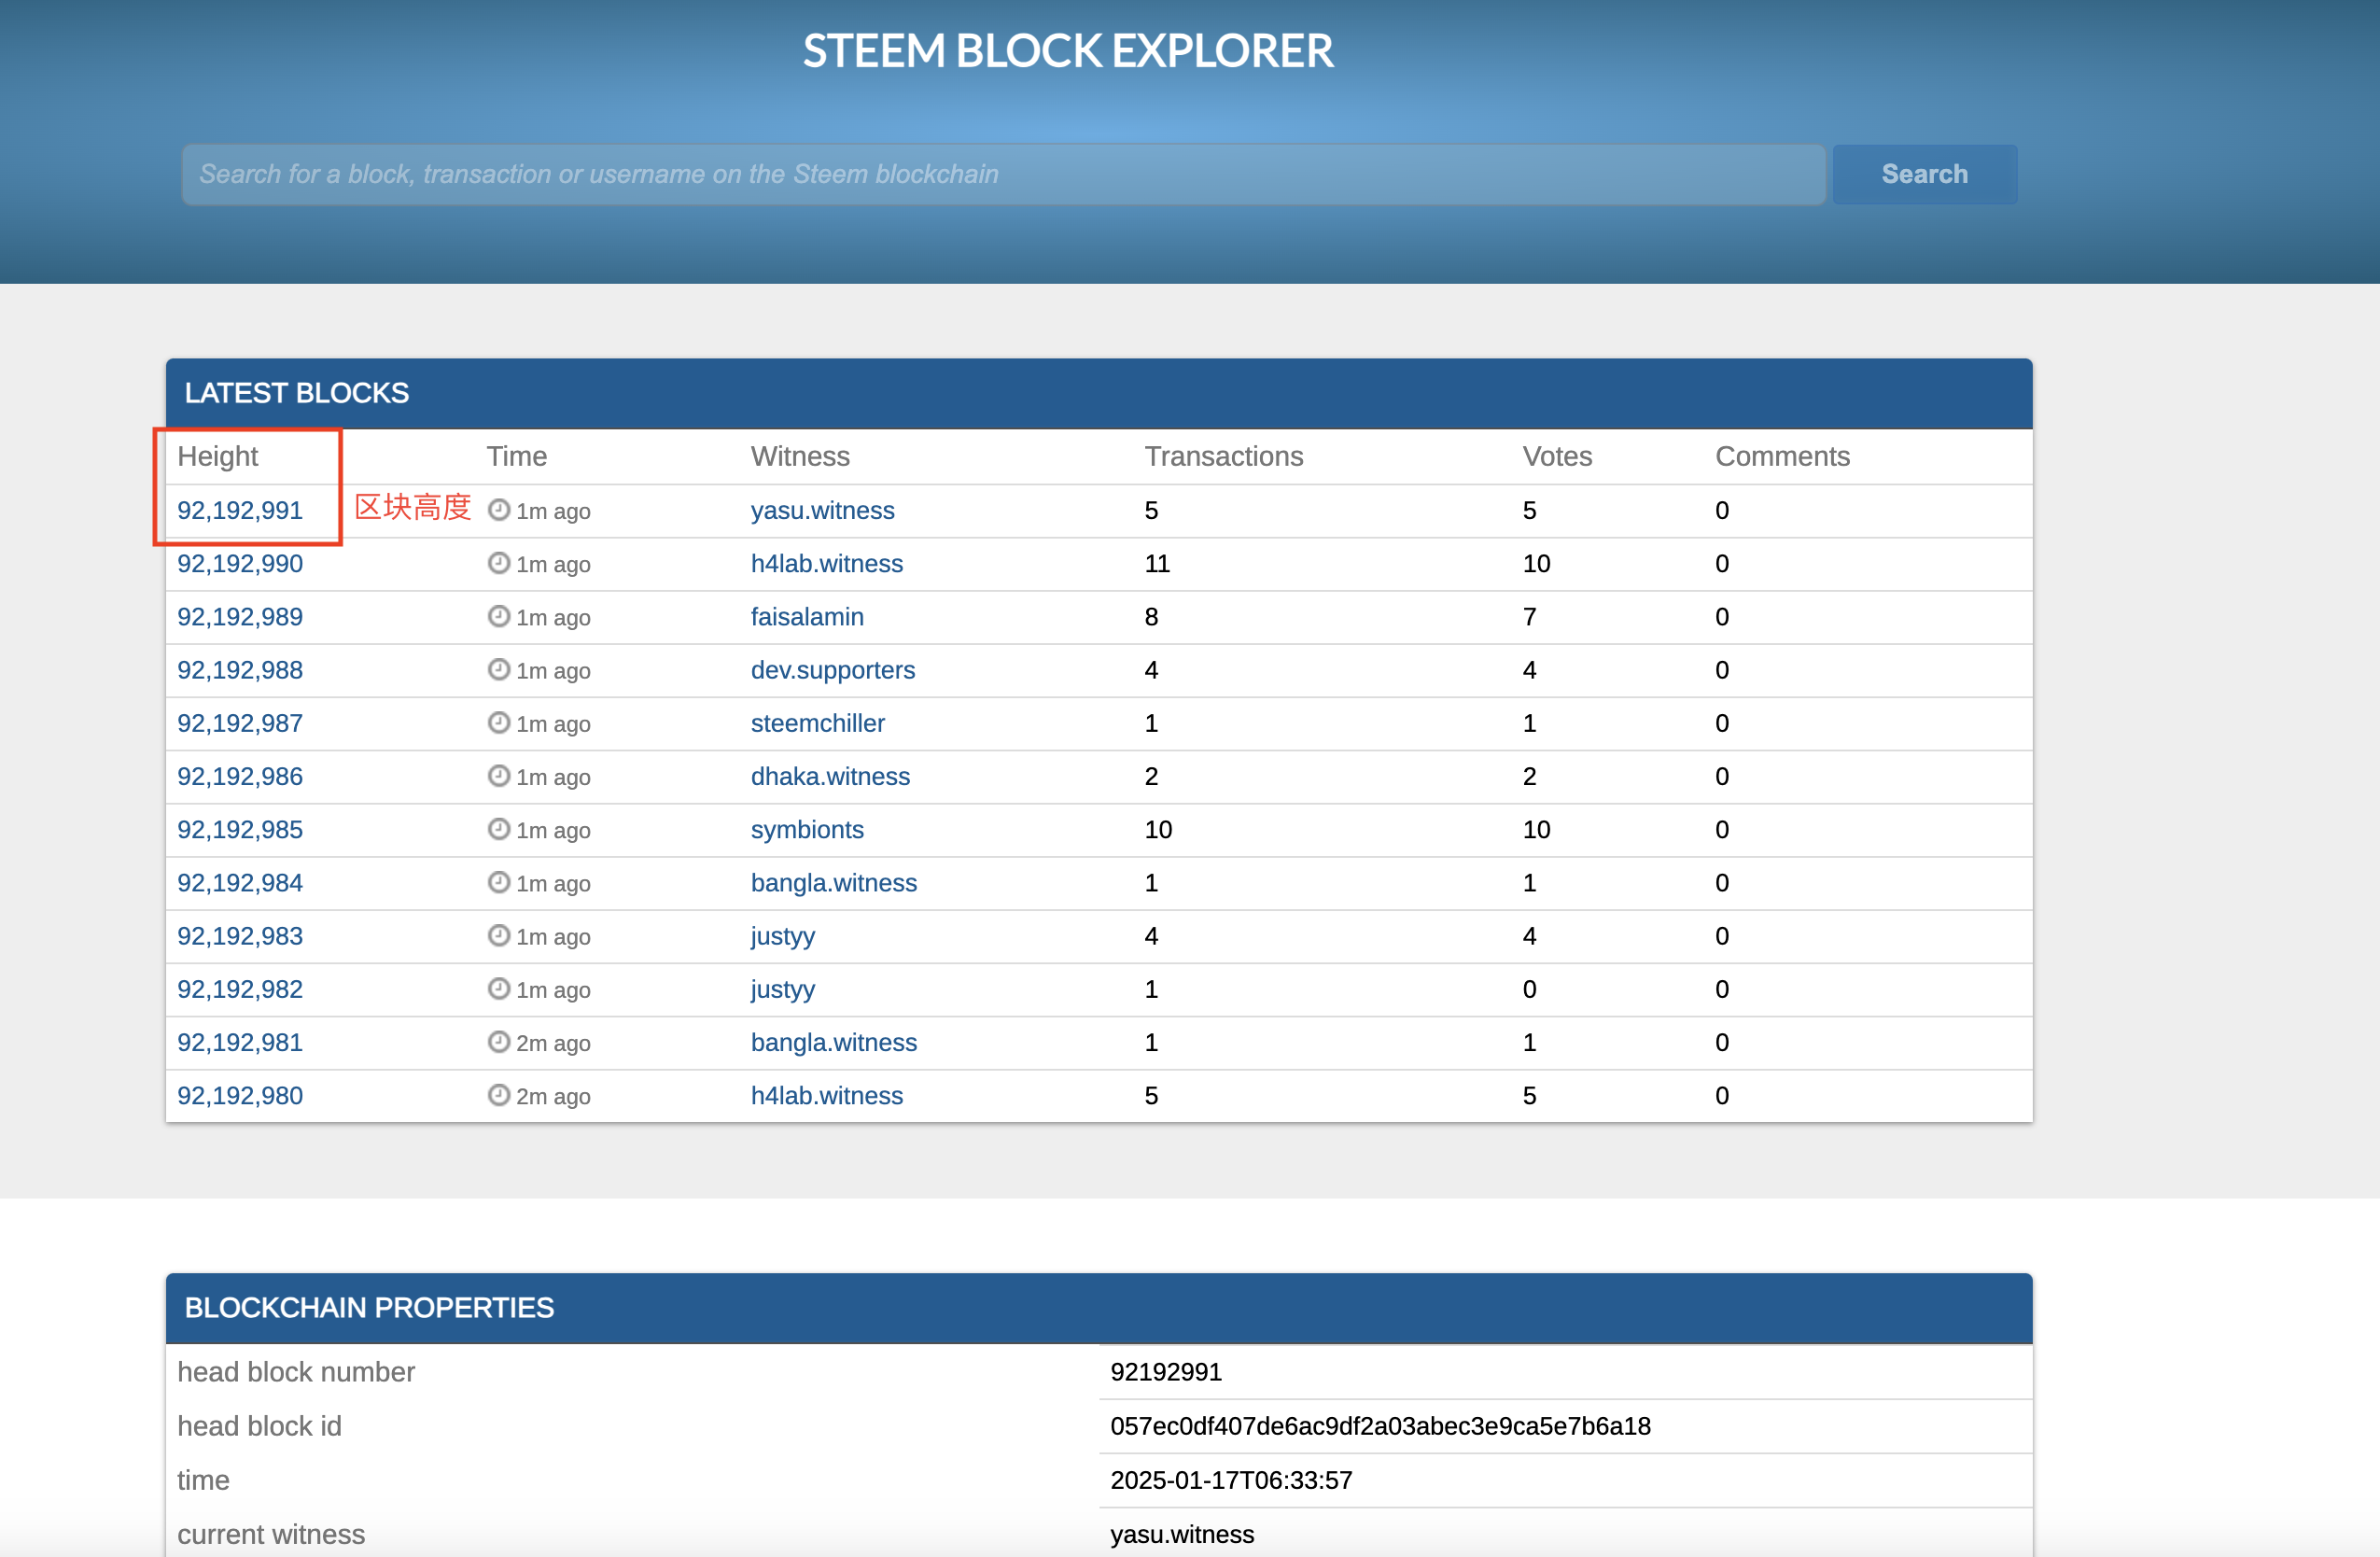Click the BLOCKCHAIN PROPERTIES panel heading
The image size is (2380, 1557).
pos(369,1307)
